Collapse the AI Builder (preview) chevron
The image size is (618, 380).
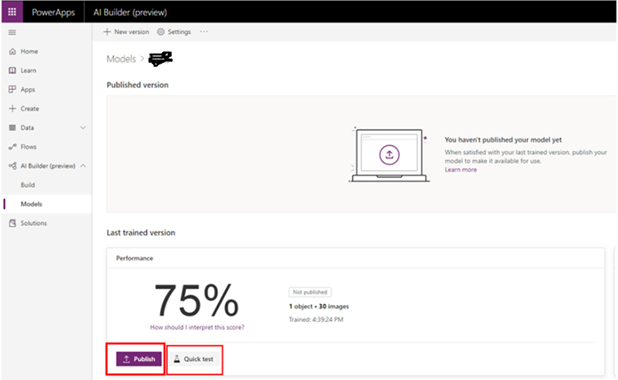pos(83,166)
